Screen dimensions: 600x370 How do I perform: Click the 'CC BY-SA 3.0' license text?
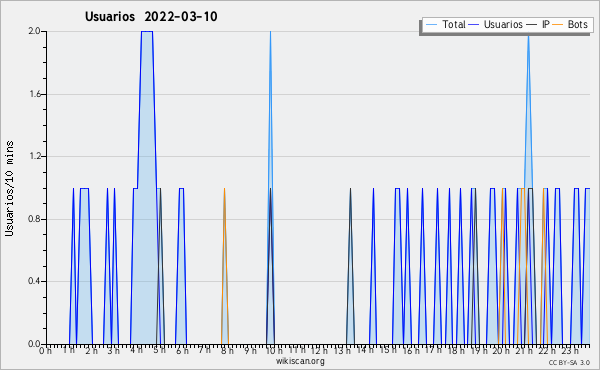click(569, 362)
